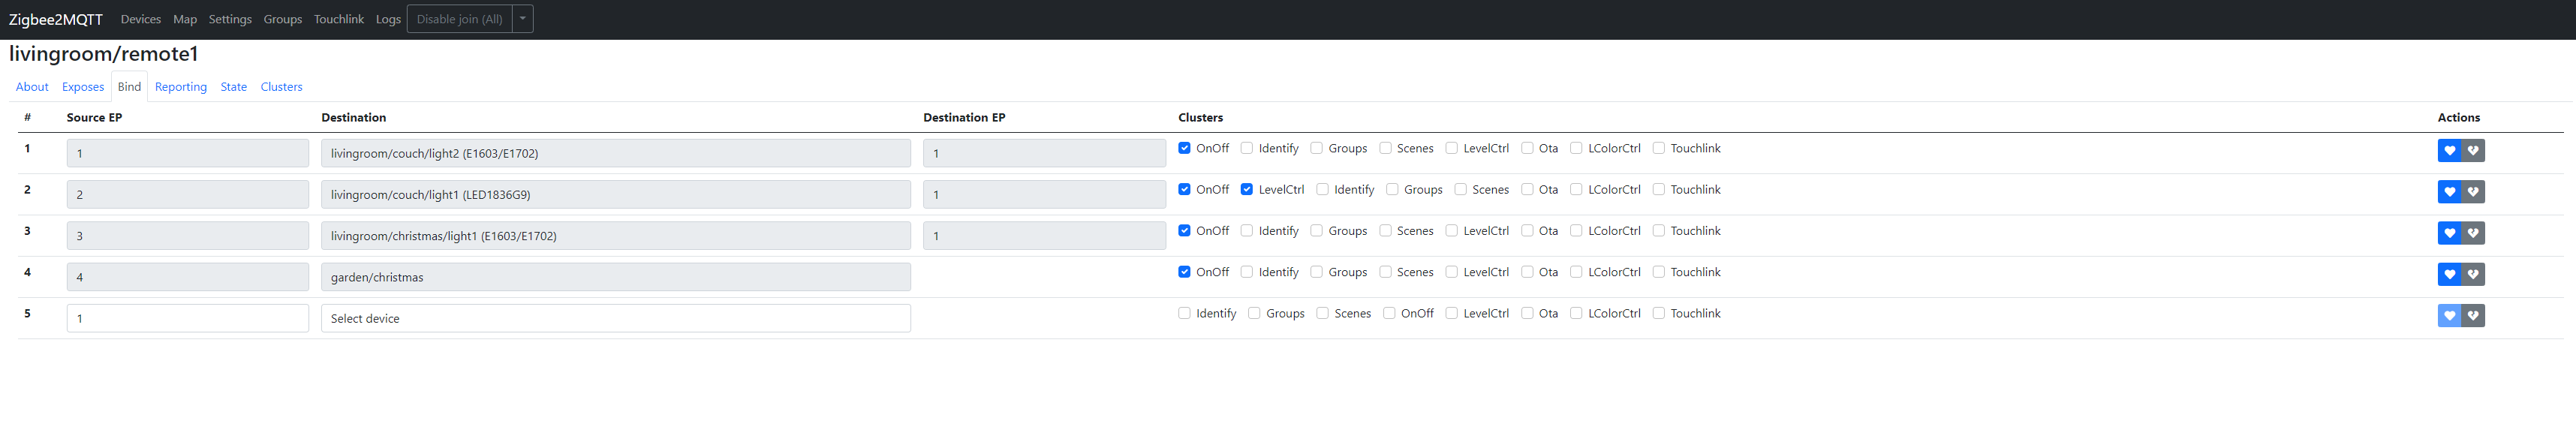Enable LevelCtrl cluster for couch/light2 row
The width and height of the screenshot is (2576, 421).
pos(1451,148)
